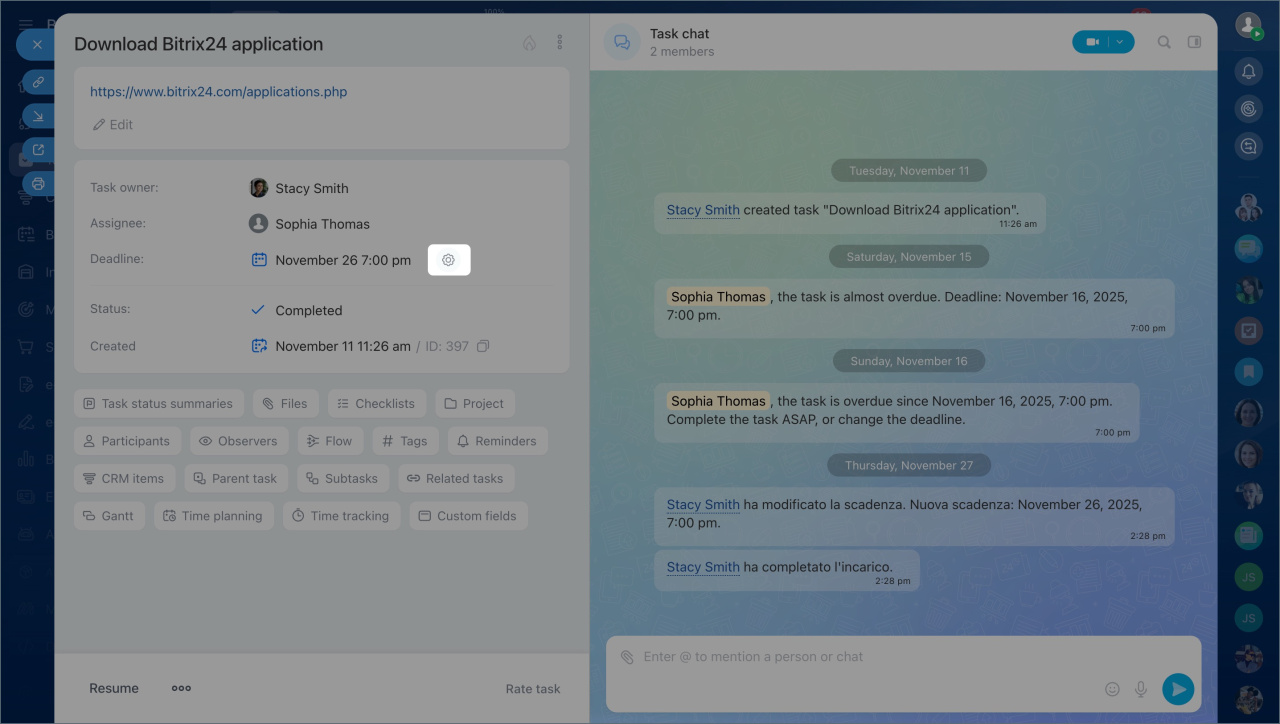Open the Observers section chip

coord(238,441)
